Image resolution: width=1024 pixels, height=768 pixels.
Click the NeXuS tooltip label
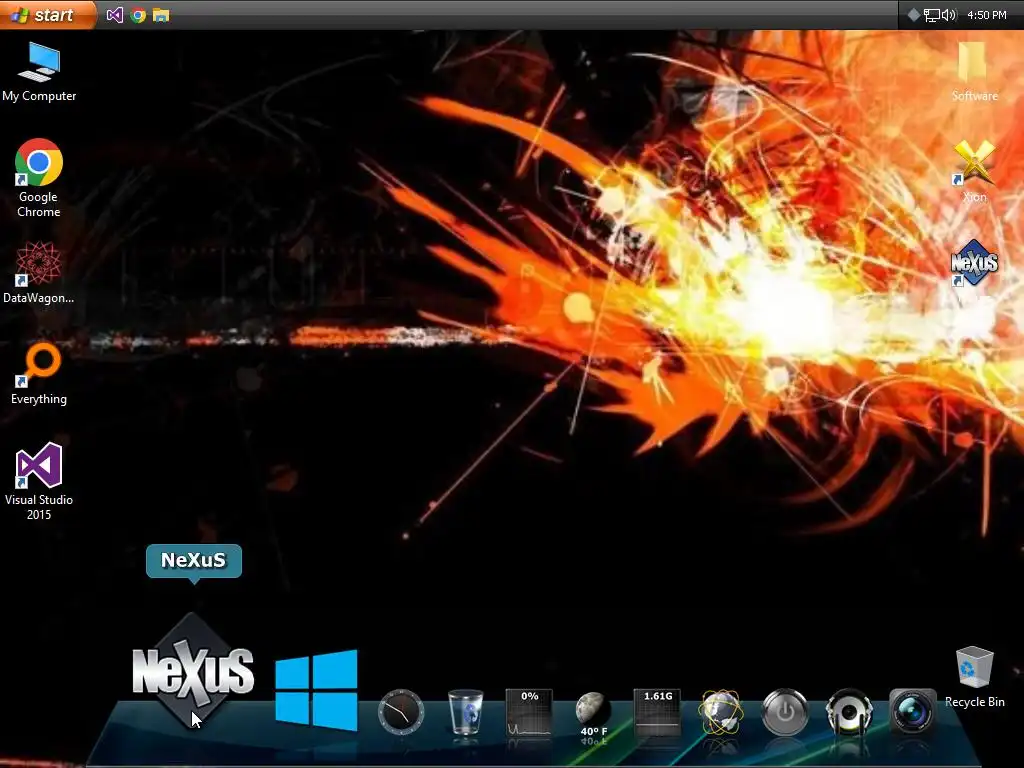point(193,560)
